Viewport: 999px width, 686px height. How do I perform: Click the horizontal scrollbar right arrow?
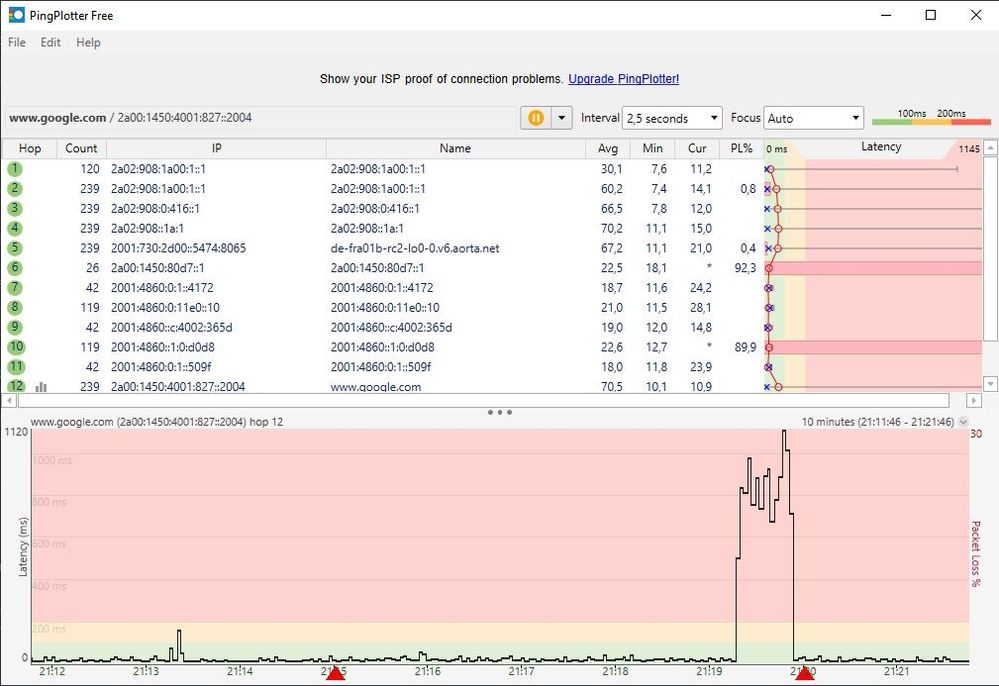pyautogui.click(x=974, y=400)
